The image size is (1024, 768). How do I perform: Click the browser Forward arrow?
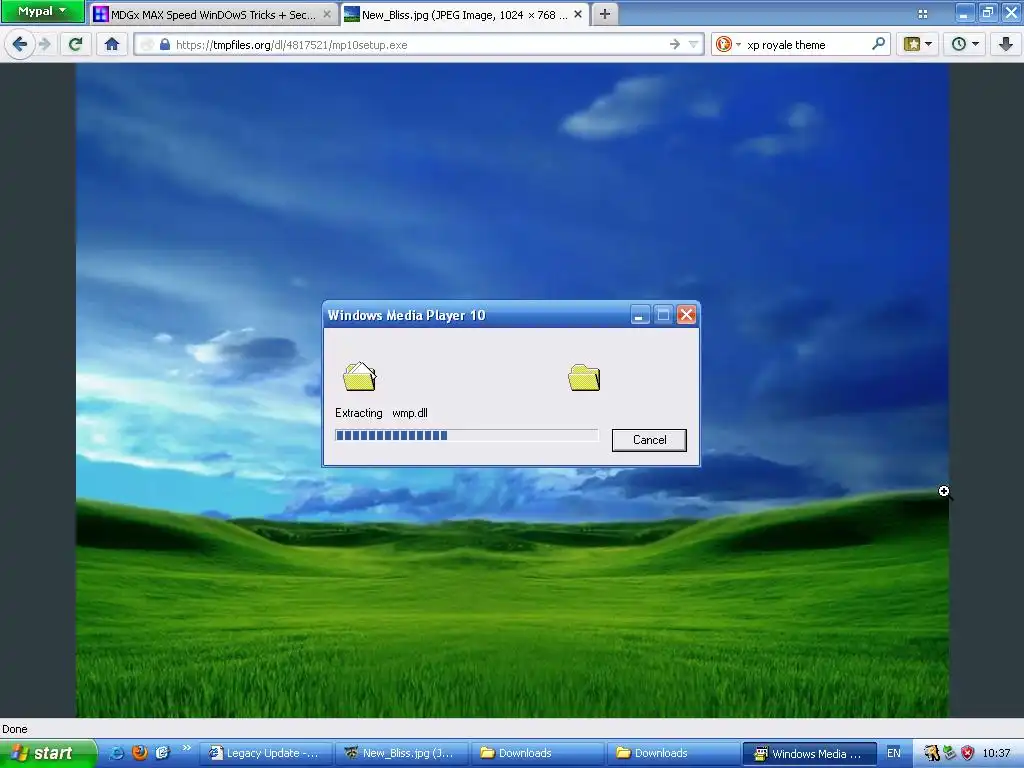[44, 44]
